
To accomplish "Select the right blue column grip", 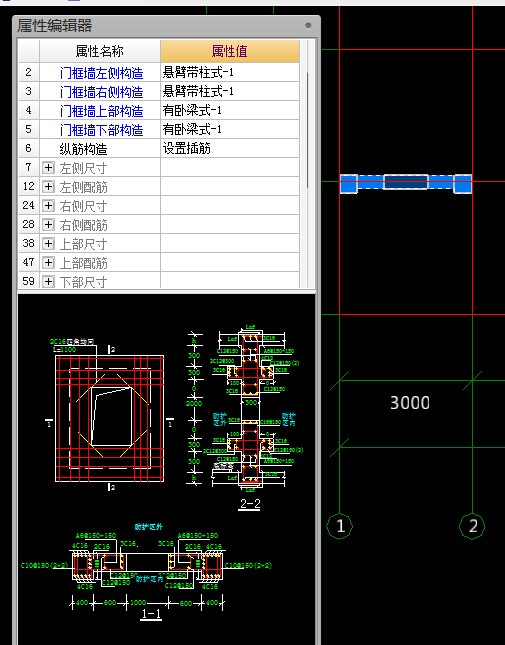I will (x=463, y=184).
